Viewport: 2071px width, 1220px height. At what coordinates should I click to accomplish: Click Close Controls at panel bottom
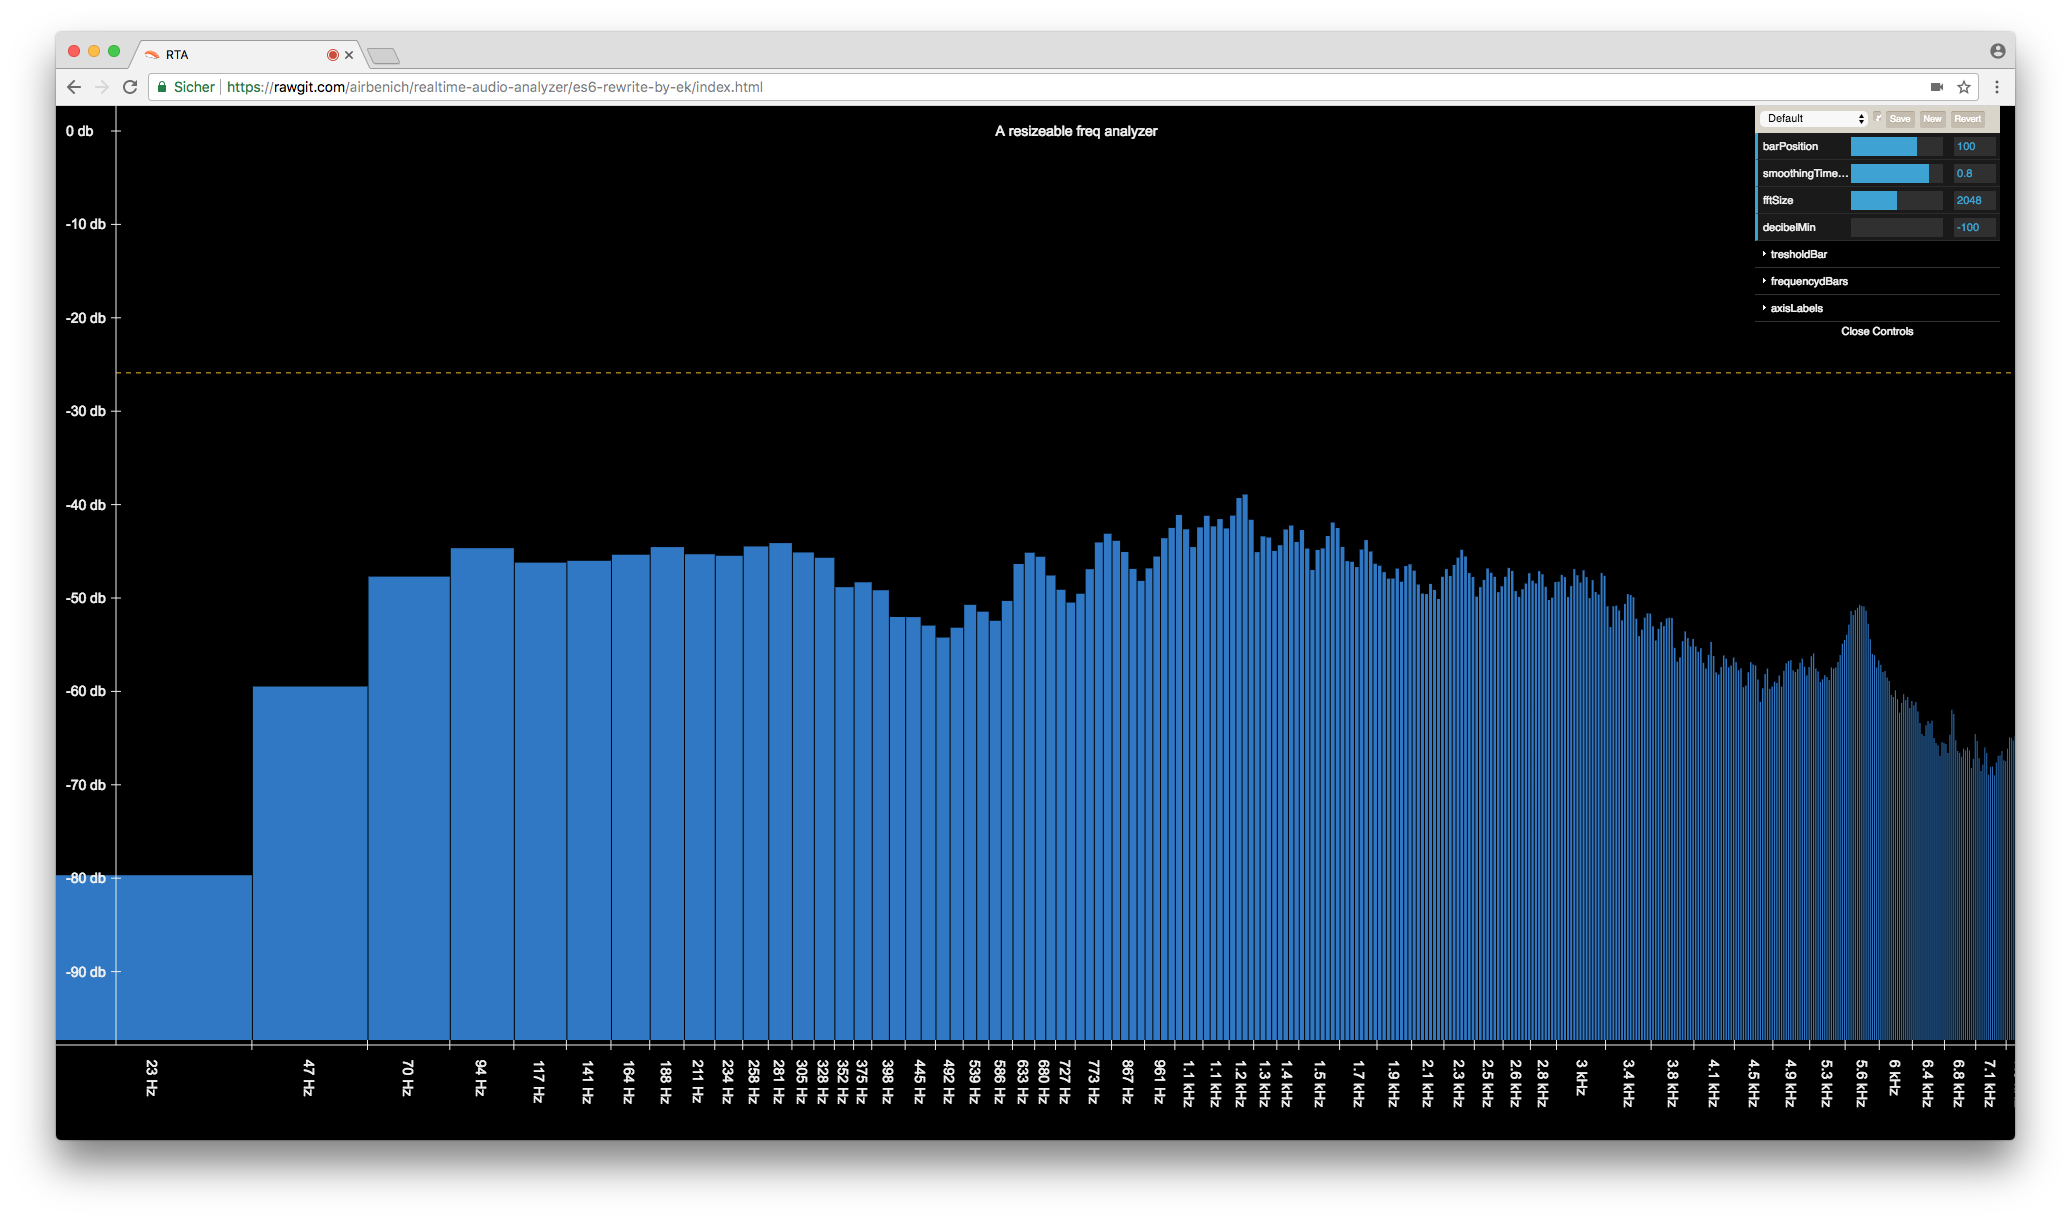[x=1876, y=331]
